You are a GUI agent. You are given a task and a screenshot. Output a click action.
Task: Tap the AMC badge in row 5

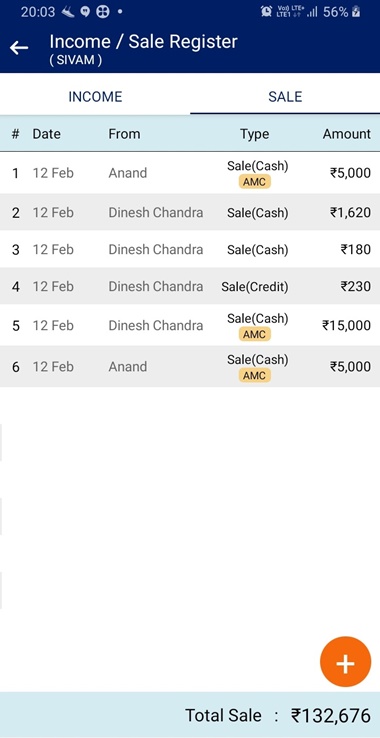pos(255,334)
